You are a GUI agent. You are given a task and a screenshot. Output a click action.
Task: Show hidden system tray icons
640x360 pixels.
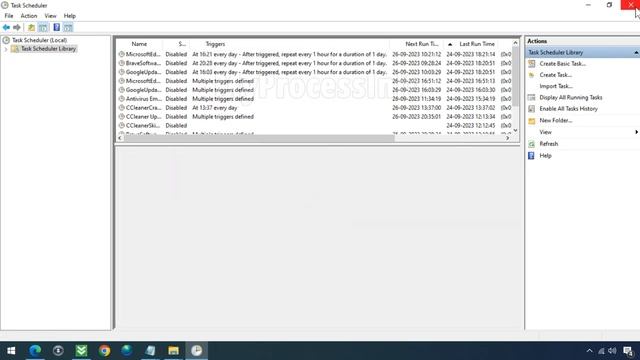tap(589, 351)
